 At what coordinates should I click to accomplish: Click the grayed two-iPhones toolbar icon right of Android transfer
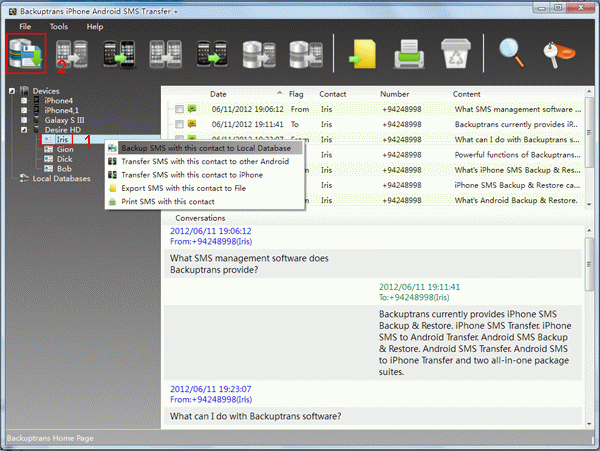point(165,54)
